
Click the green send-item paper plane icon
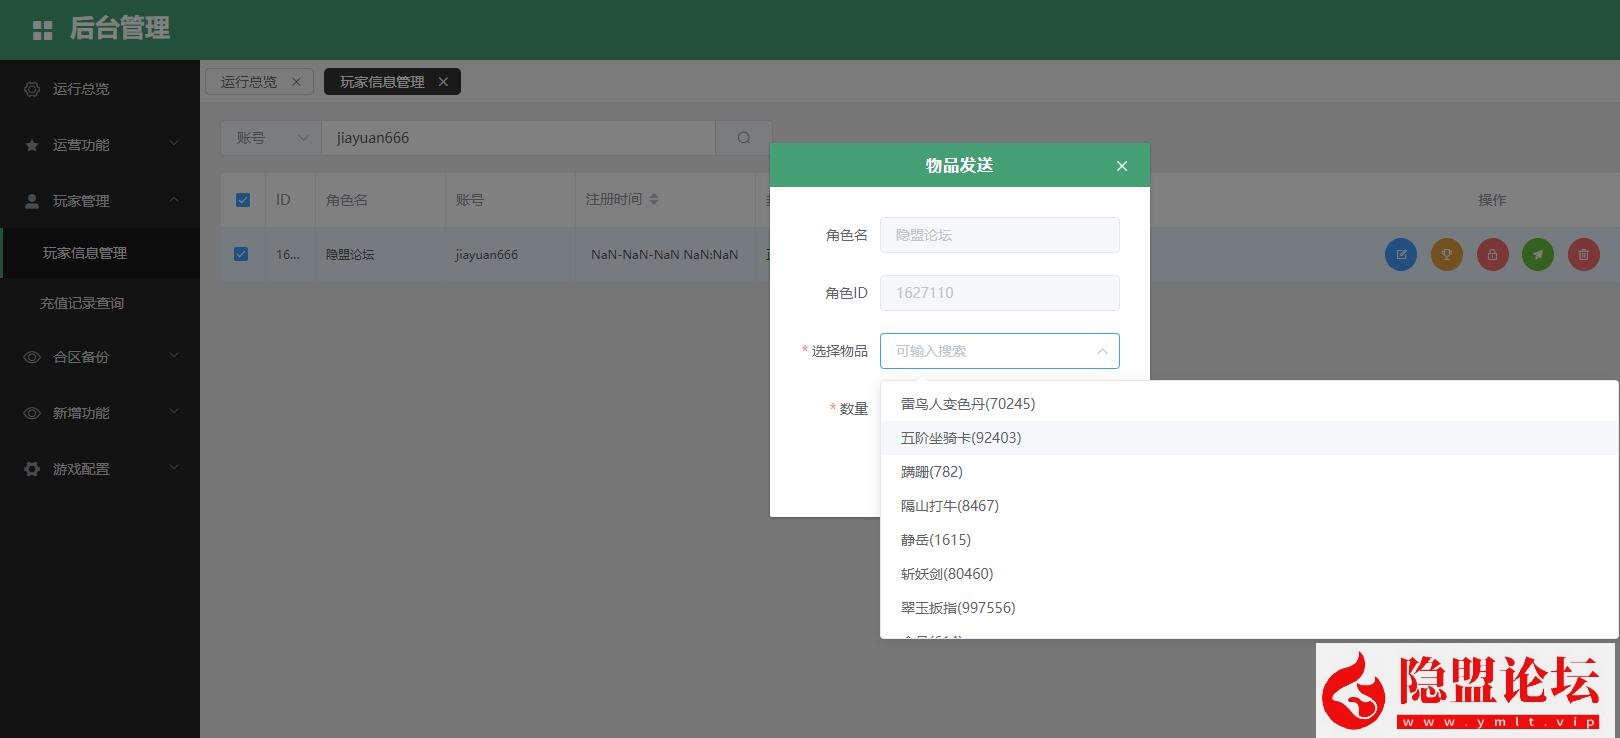point(1538,254)
